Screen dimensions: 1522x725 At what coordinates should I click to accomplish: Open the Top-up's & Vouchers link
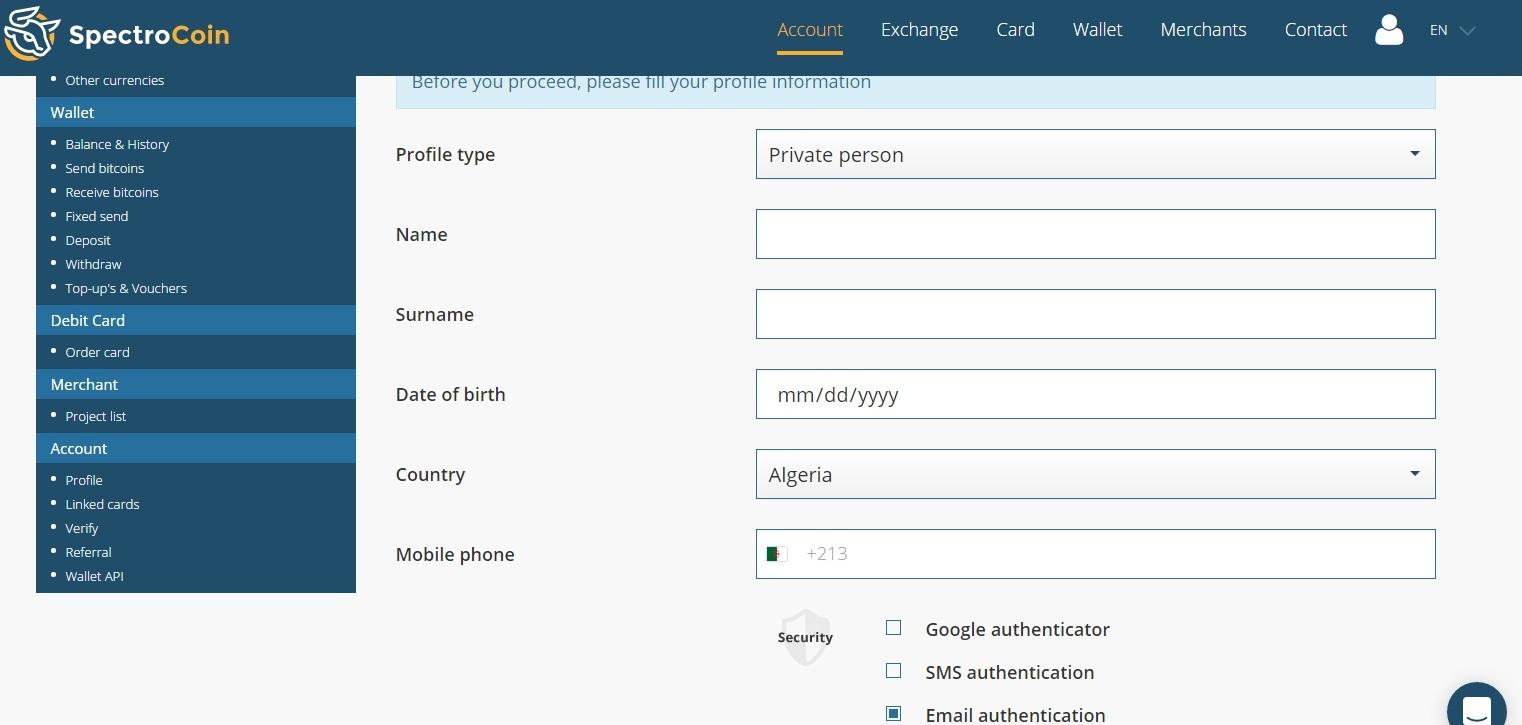point(126,288)
